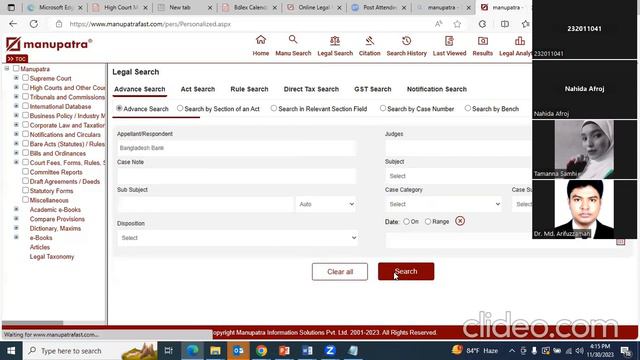Click the manupatra logo
This screenshot has width=640, height=360.
click(49, 44)
